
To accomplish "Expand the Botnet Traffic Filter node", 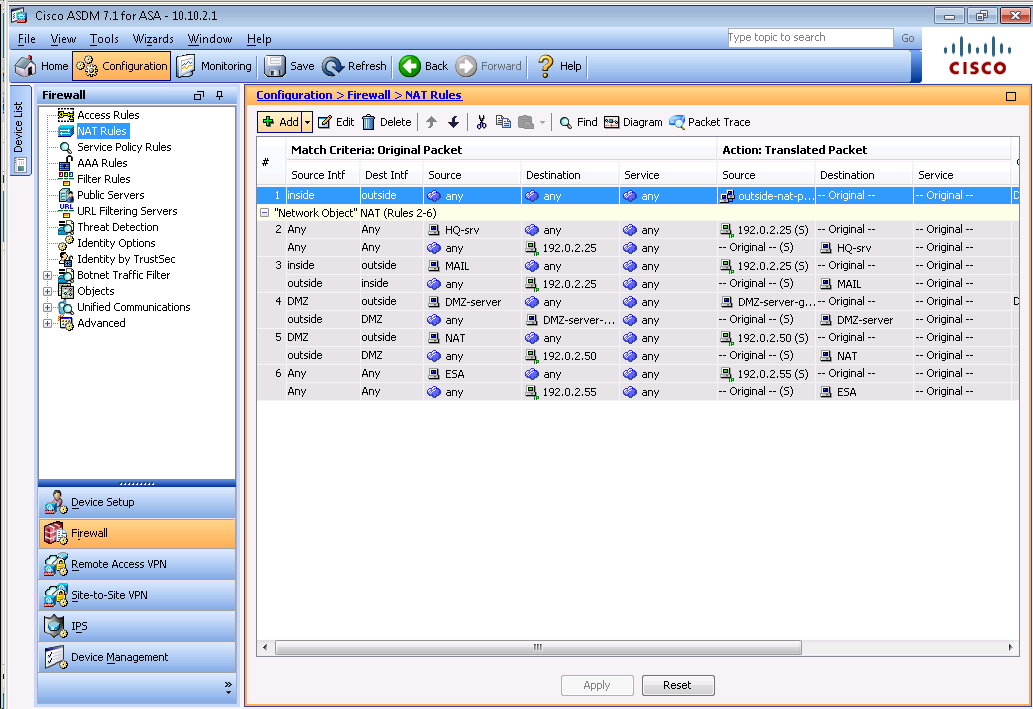I will point(47,275).
